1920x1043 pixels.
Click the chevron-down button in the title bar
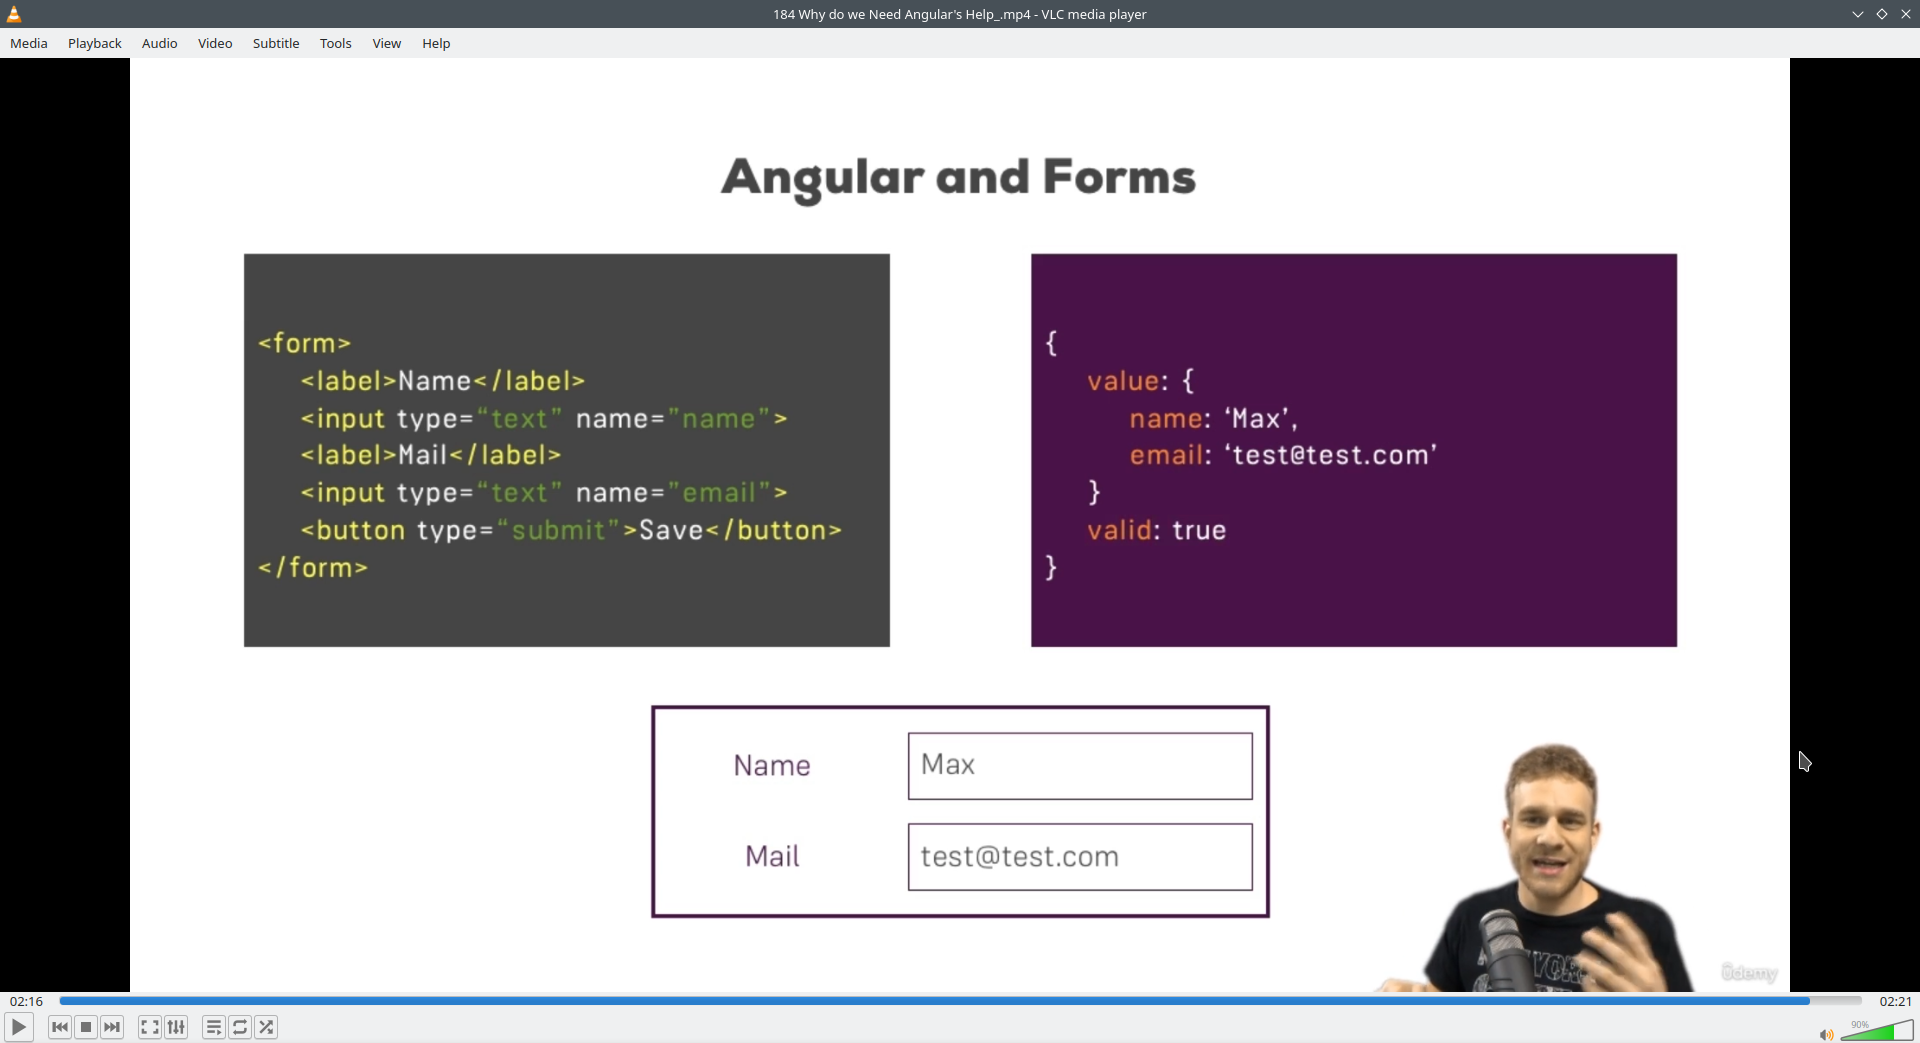[1857, 14]
